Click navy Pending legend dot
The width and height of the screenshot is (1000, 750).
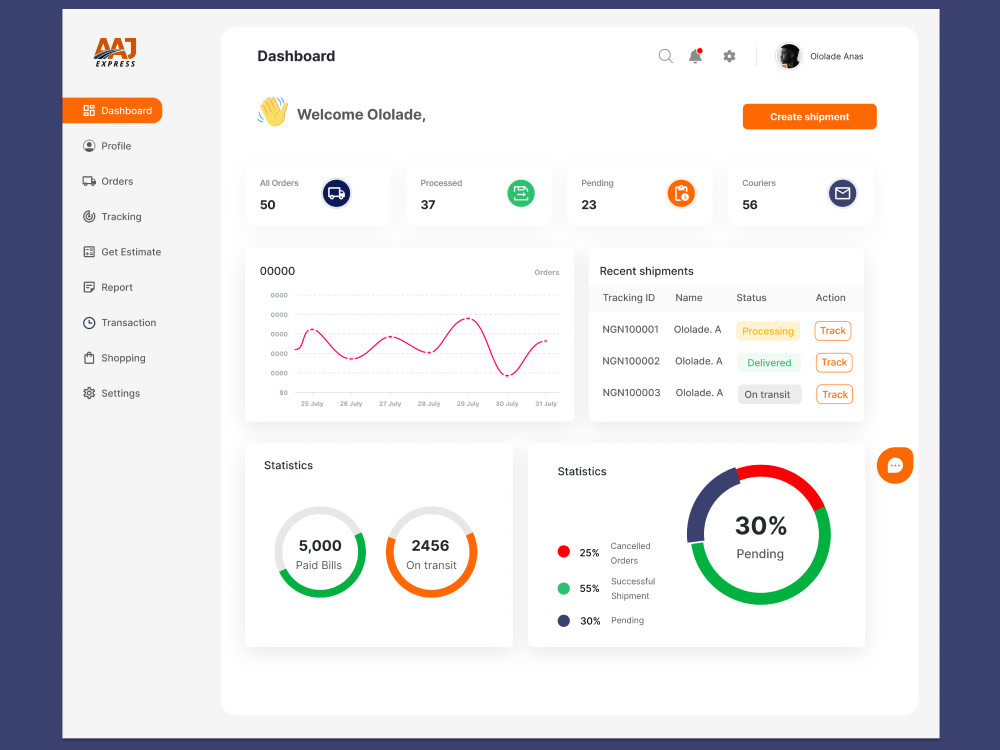(564, 621)
